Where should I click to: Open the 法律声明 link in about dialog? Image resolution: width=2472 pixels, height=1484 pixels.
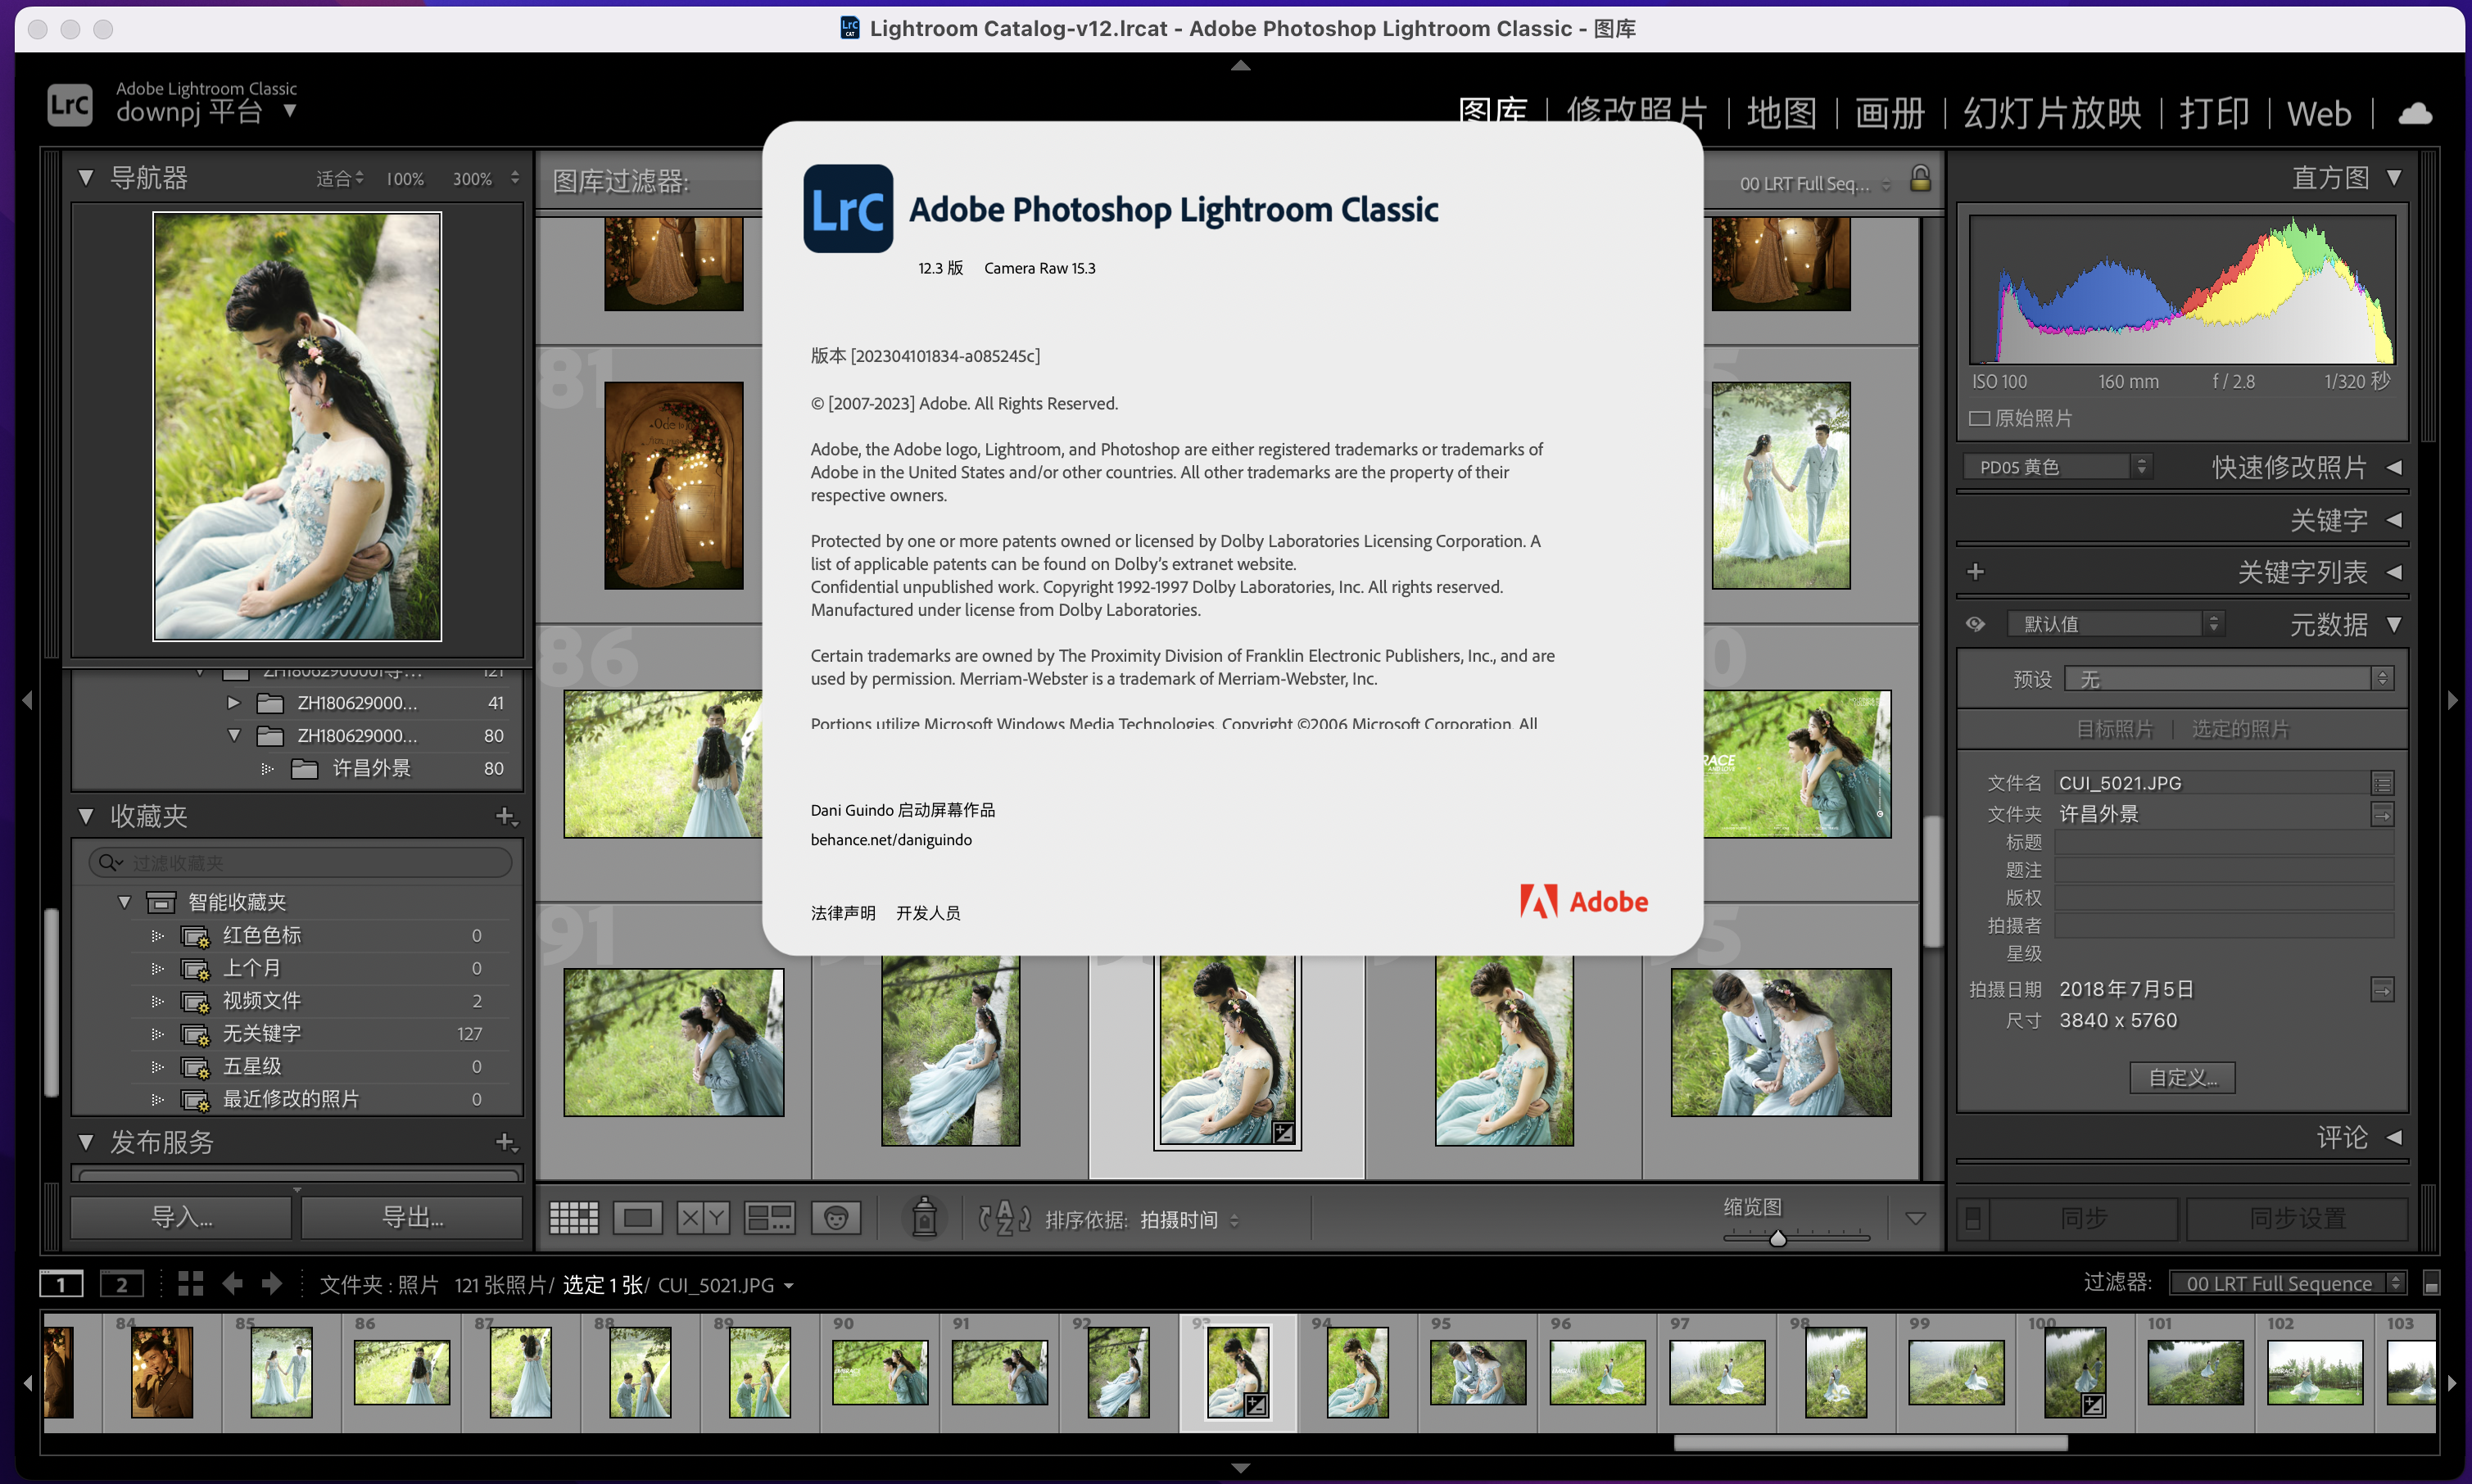tap(842, 913)
